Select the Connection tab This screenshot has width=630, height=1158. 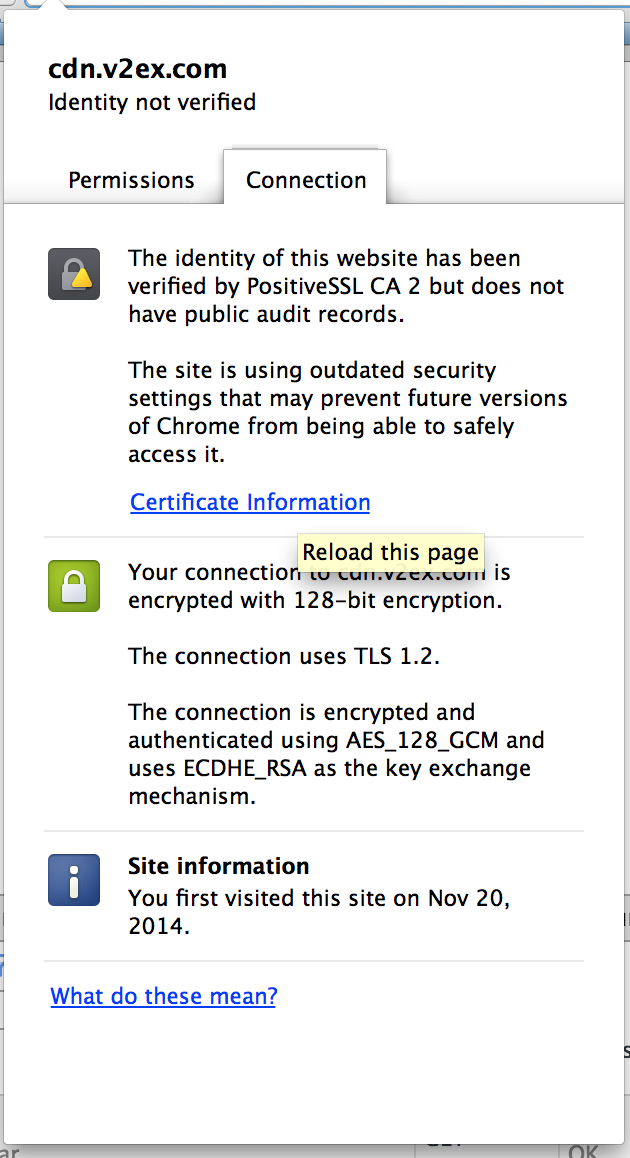[306, 181]
